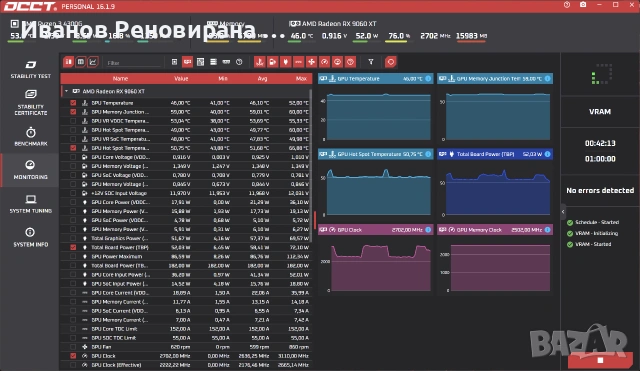Open the help icon in the title bar
Viewport: 640px width, 371px height.
click(x=567, y=5)
